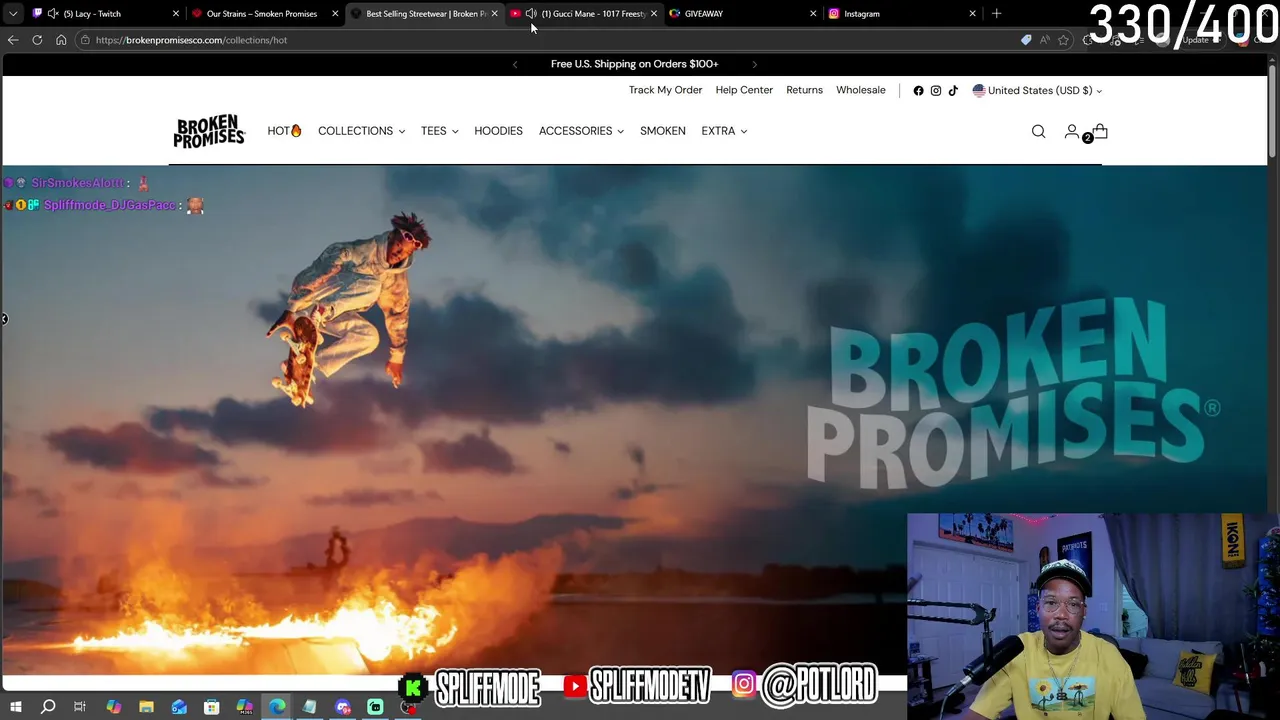Close the GIVEAWAY tab
The image size is (1280, 720).
(813, 14)
